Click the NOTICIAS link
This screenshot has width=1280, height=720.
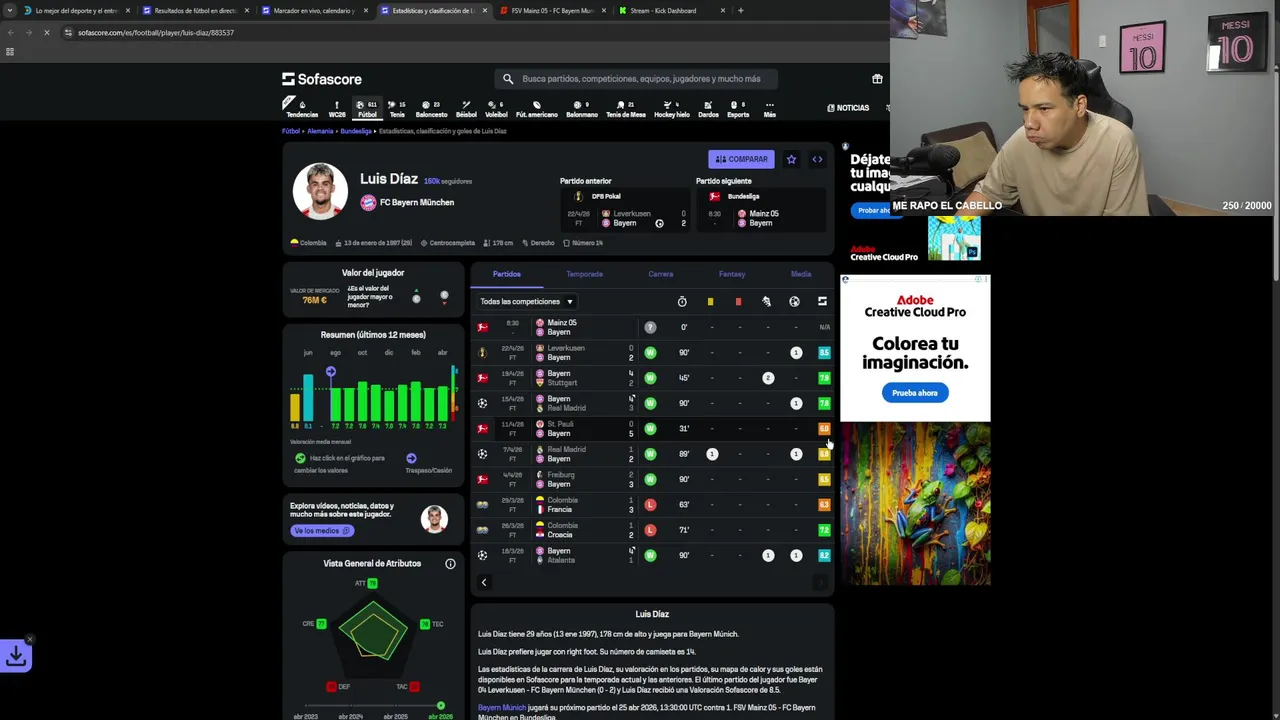coord(848,108)
